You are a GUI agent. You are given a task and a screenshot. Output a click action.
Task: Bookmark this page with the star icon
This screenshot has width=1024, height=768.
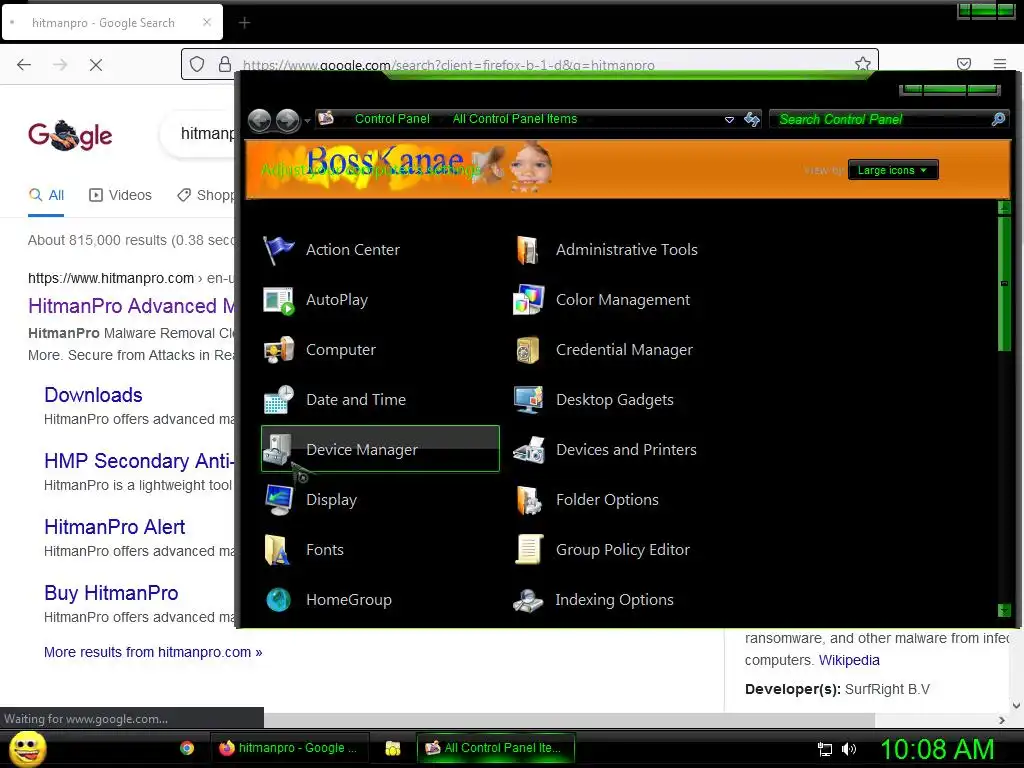point(863,64)
